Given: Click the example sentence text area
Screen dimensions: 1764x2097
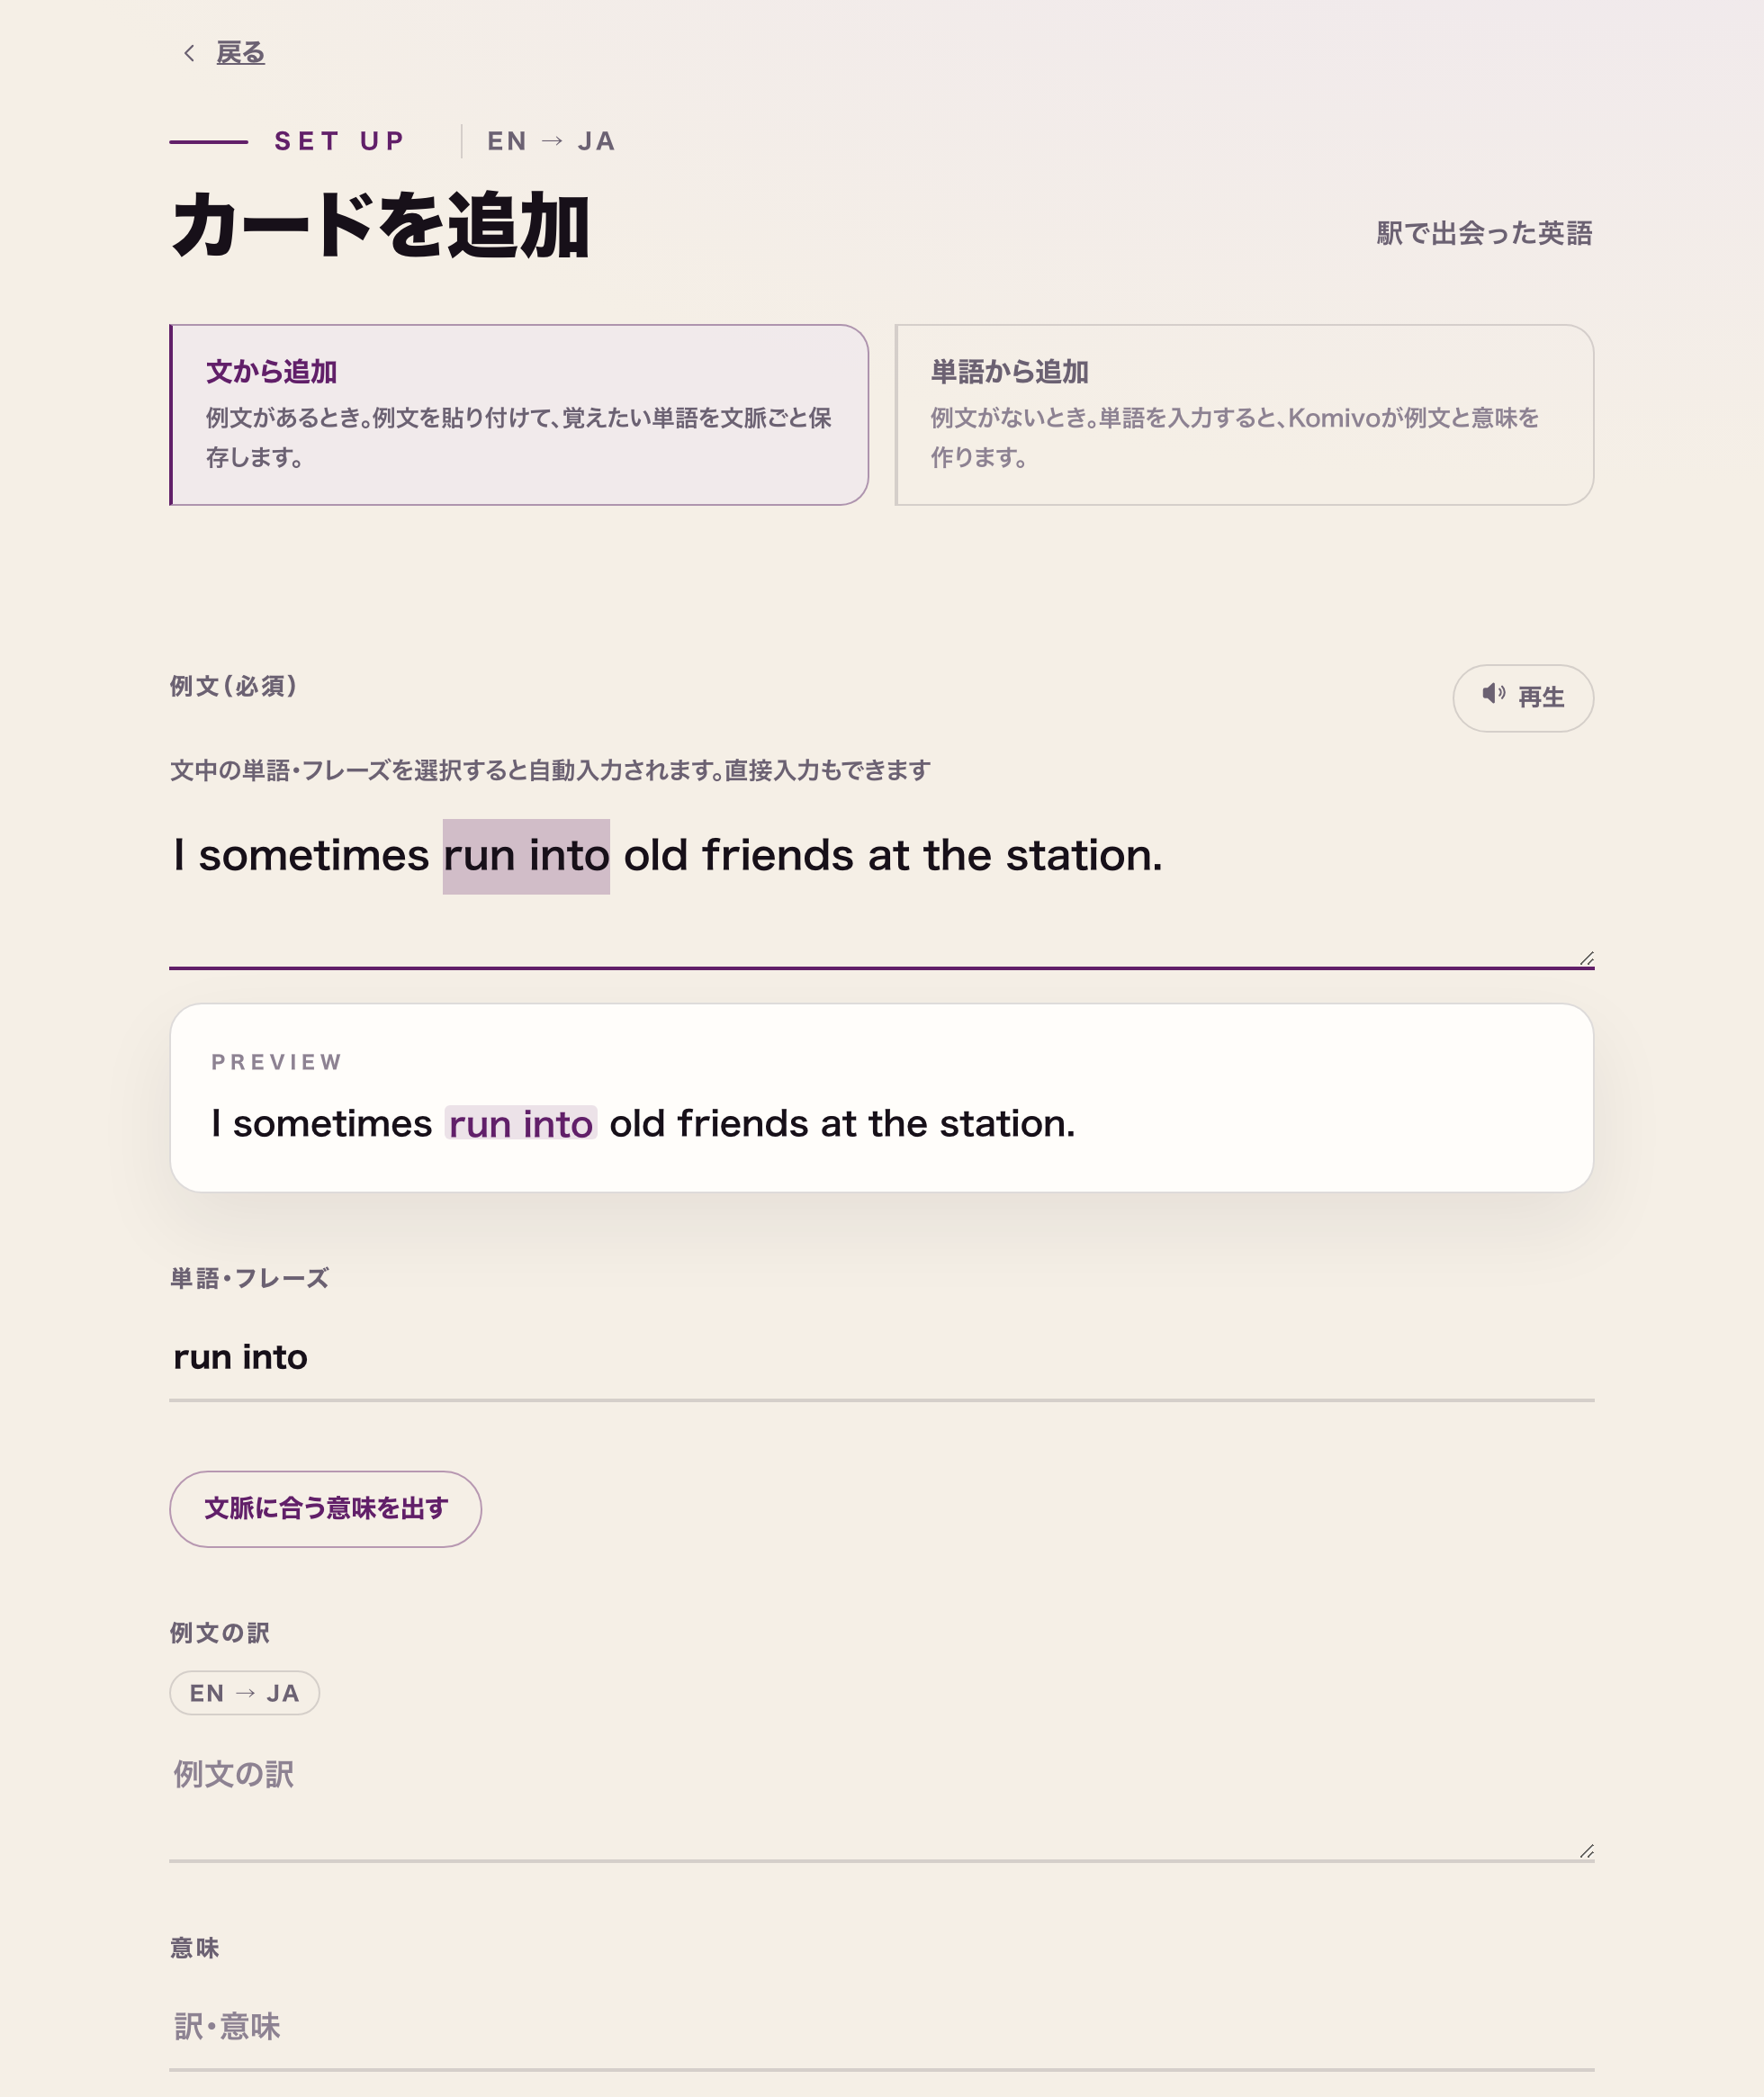Looking at the screenshot, I should (x=881, y=890).
